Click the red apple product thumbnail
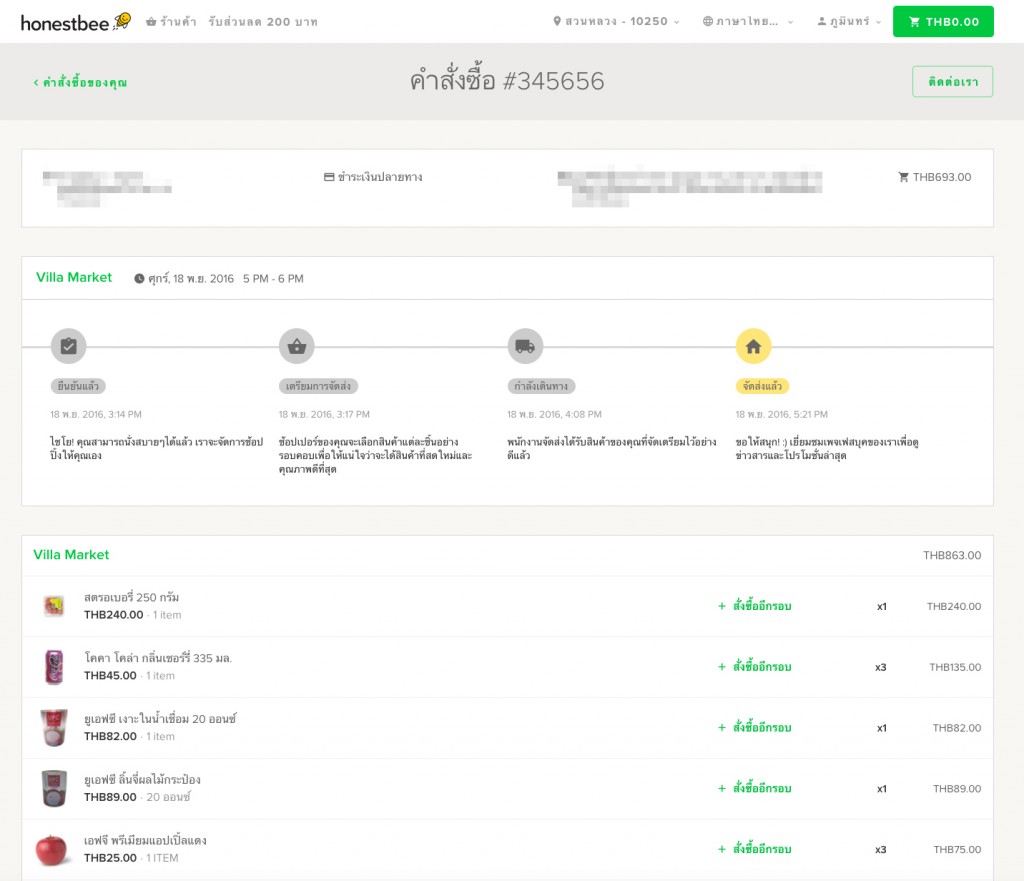This screenshot has height=881, width=1024. click(x=53, y=849)
